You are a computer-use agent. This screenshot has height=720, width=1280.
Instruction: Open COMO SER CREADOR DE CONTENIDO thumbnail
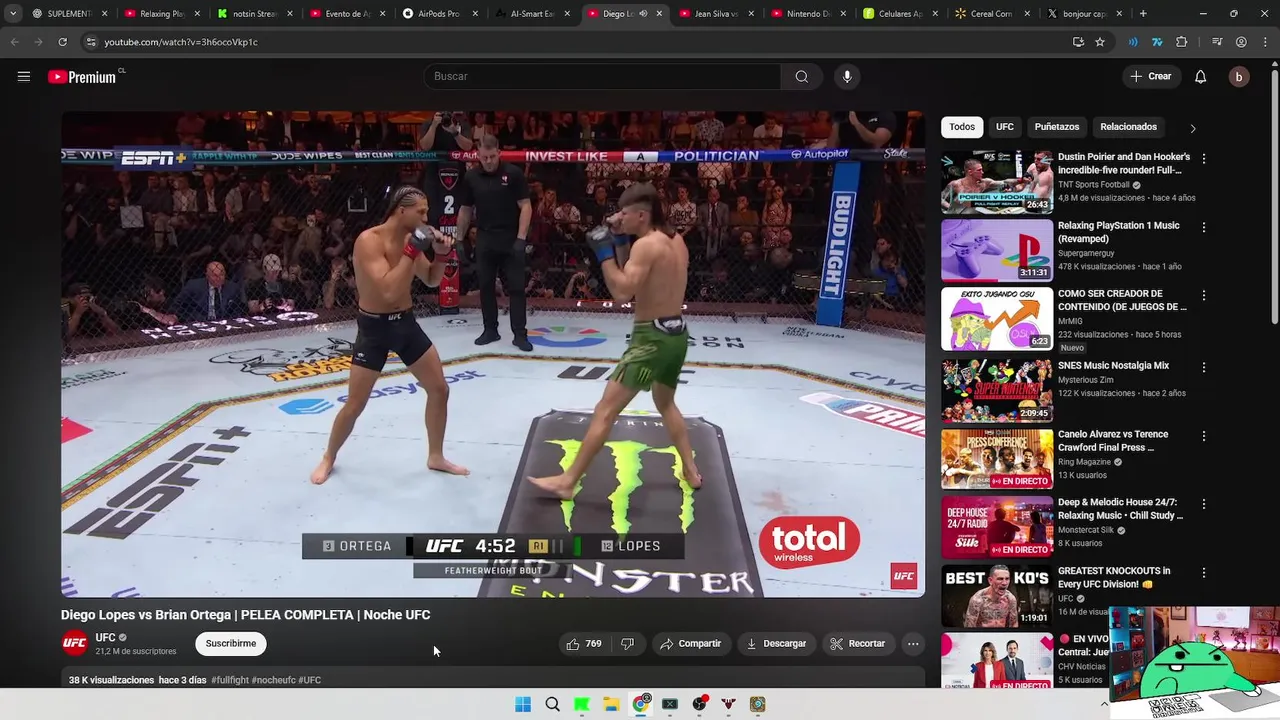pyautogui.click(x=996, y=319)
